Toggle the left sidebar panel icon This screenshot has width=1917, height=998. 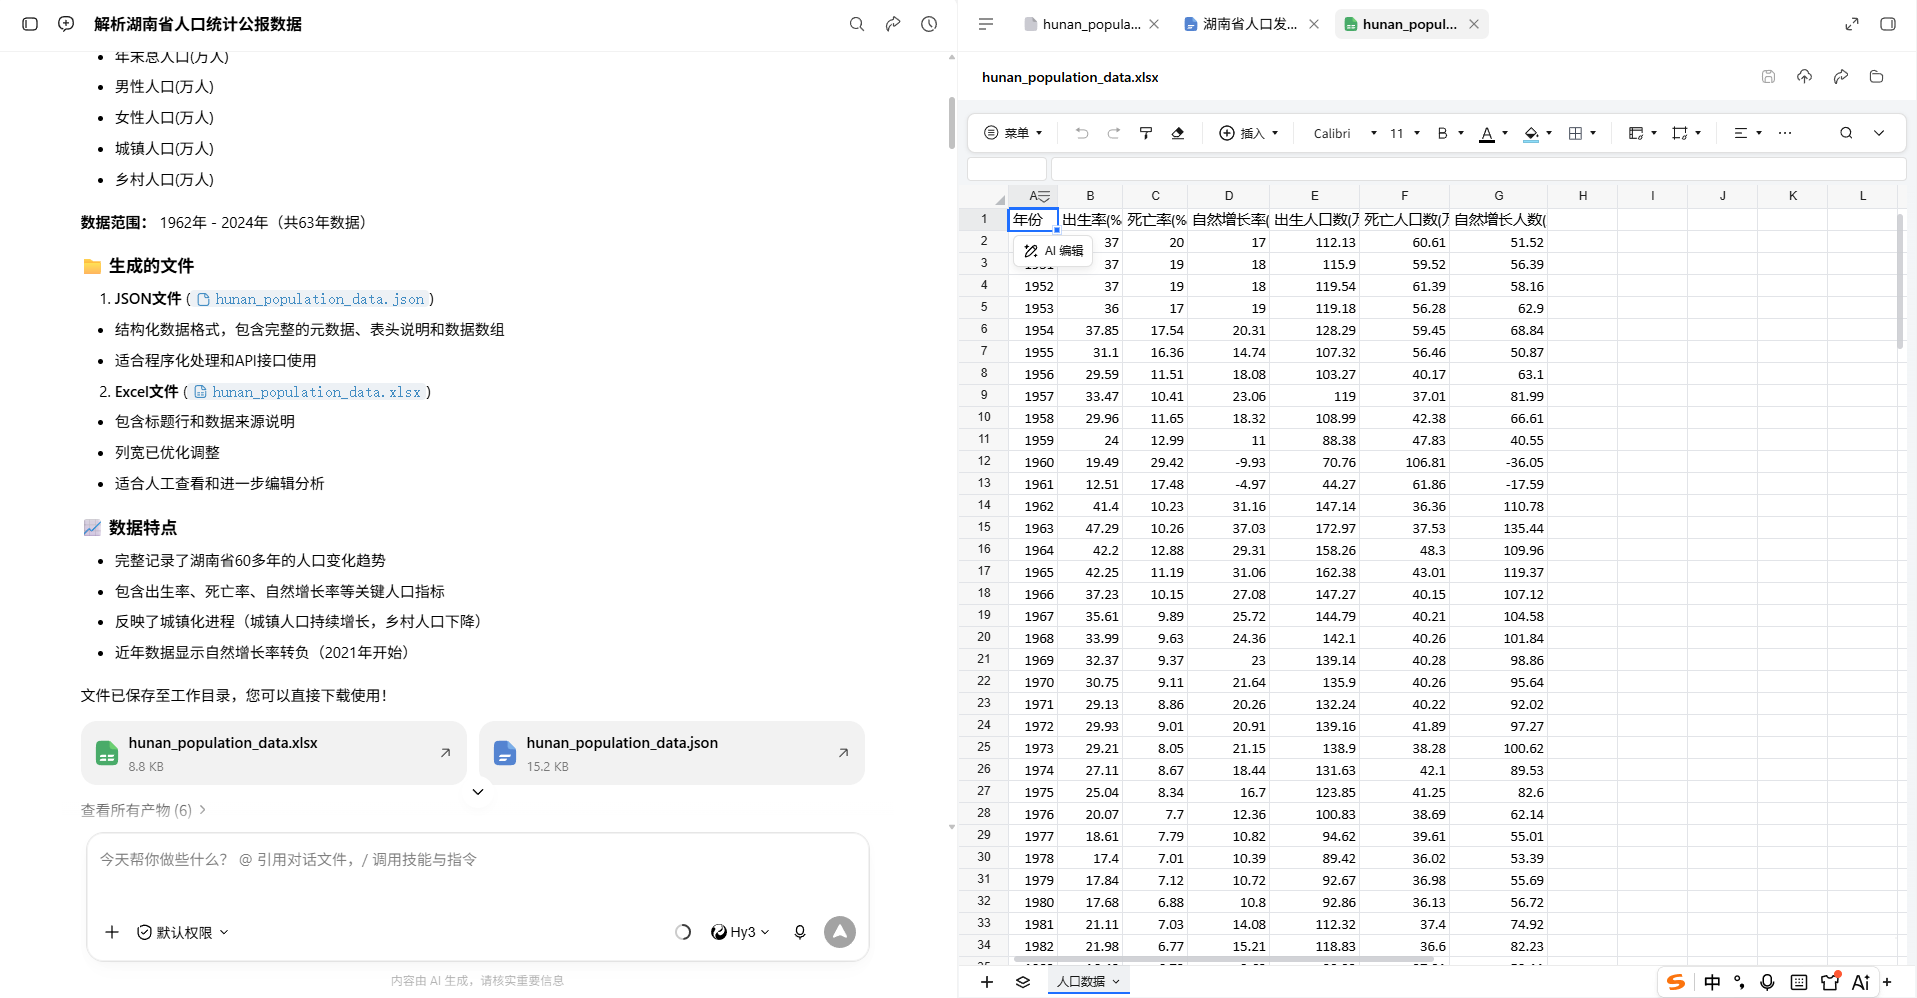click(30, 24)
